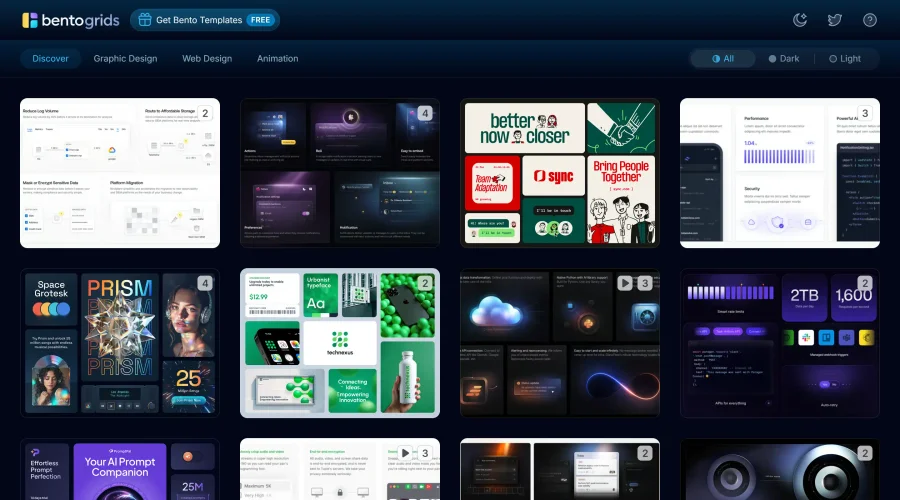
Task: Click play icon on cloud bento card
Action: pyautogui.click(x=625, y=283)
